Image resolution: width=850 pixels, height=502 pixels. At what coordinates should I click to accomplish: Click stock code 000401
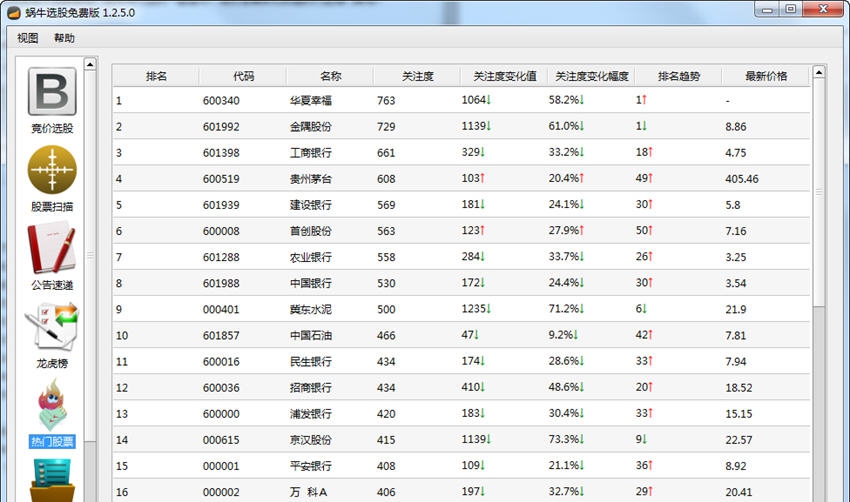pos(221,309)
